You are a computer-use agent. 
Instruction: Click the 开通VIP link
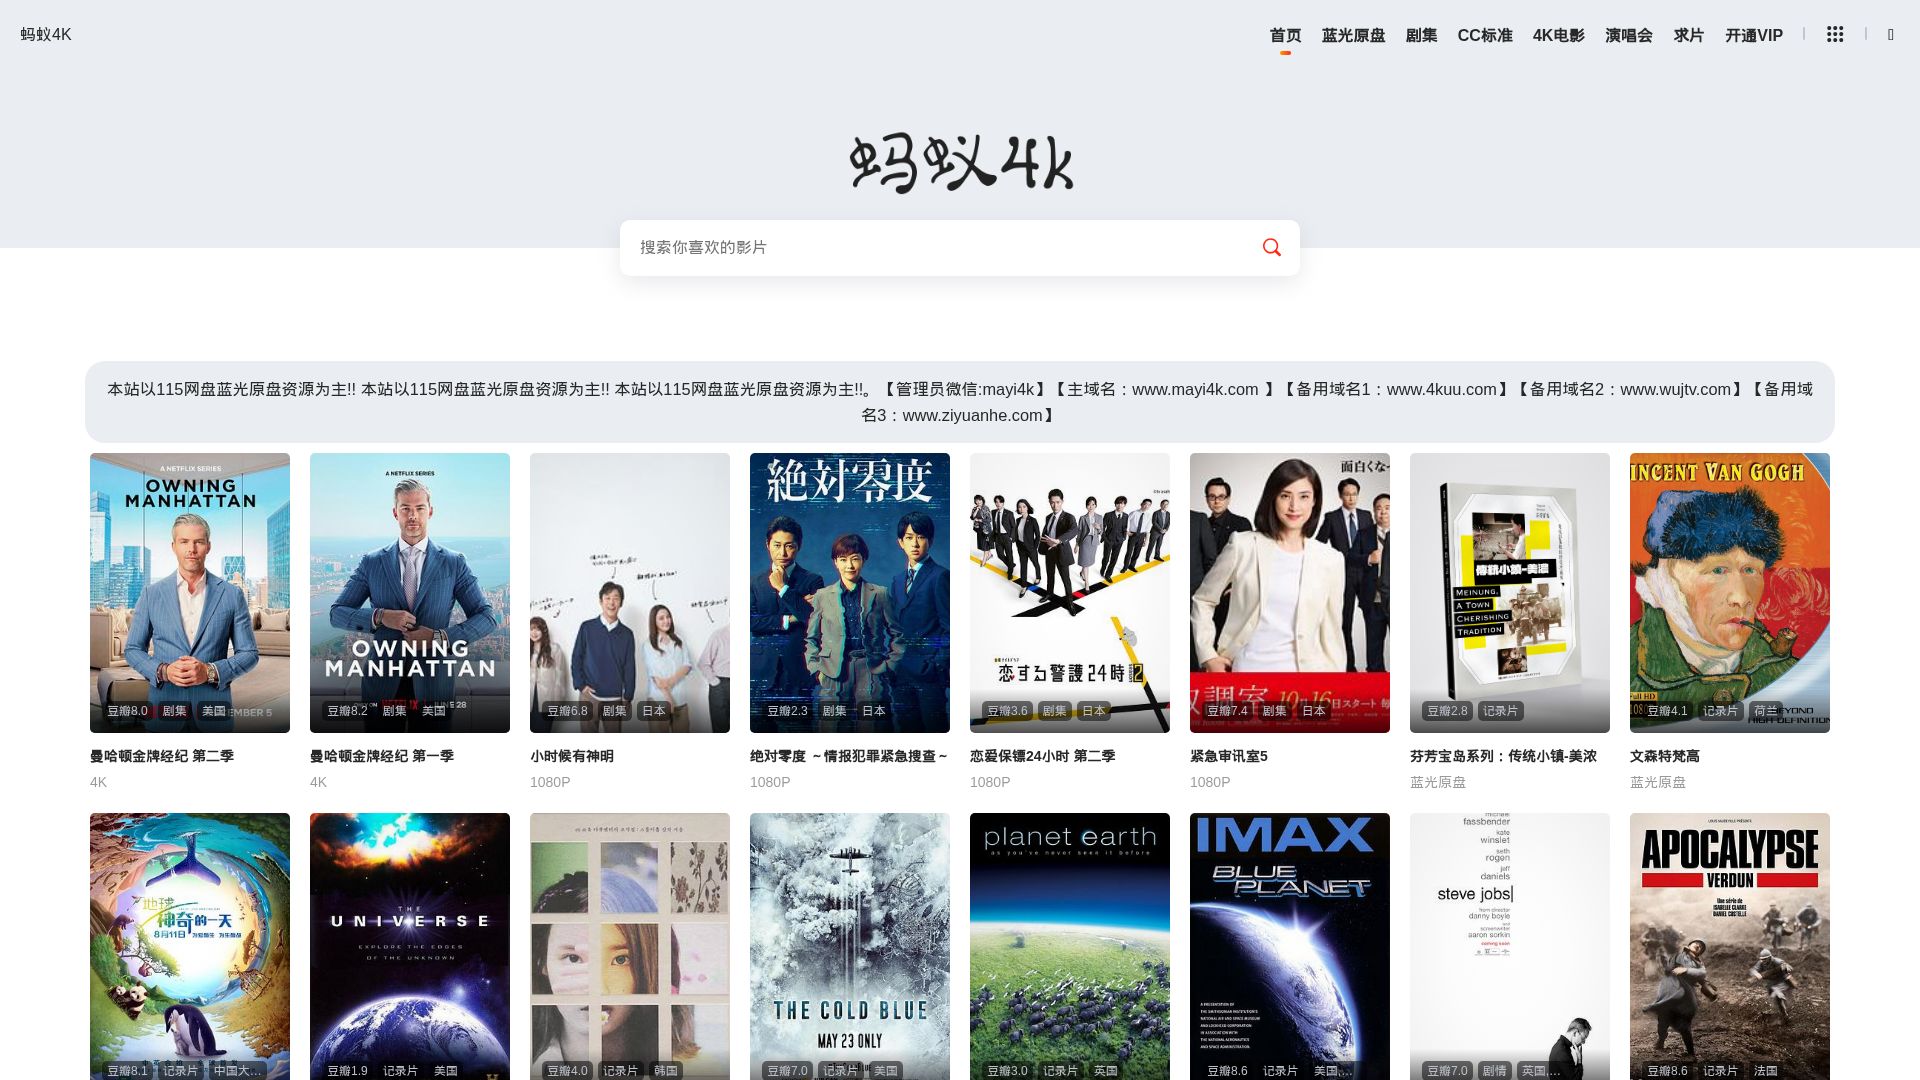(1753, 35)
